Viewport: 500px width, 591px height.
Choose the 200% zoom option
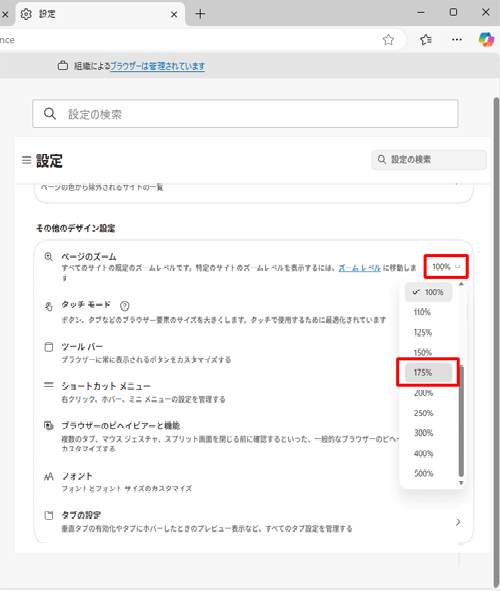click(x=428, y=393)
